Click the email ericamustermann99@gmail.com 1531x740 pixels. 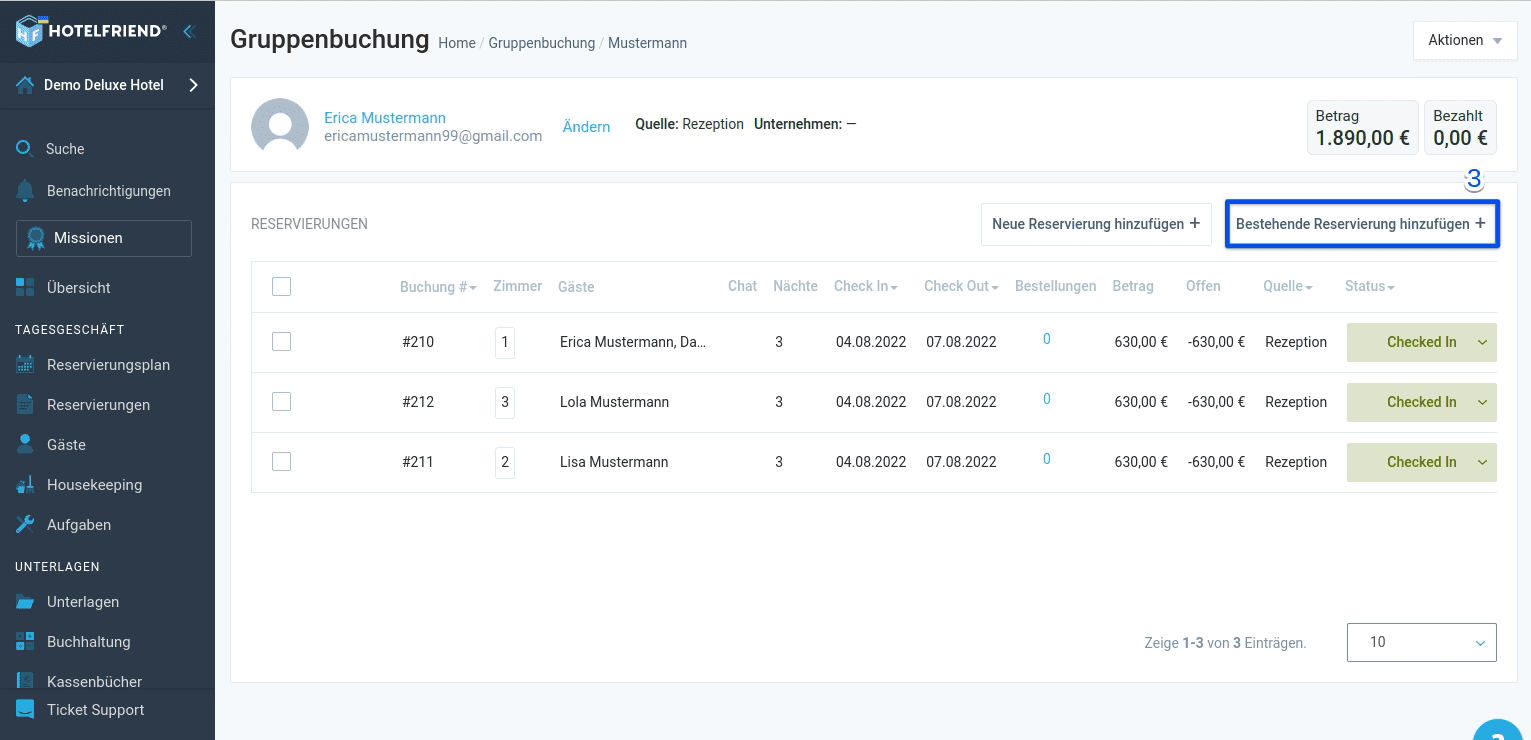coord(433,136)
